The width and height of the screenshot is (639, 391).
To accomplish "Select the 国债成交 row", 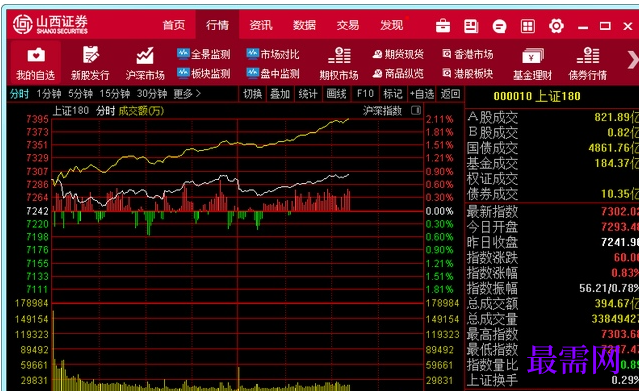I will point(553,148).
